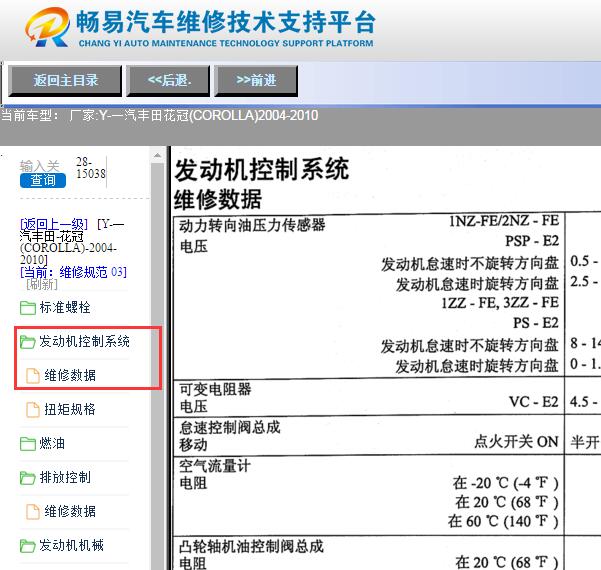601x570 pixels.
Task: Click the 发动机控制系统 page heading
Action: [261, 170]
